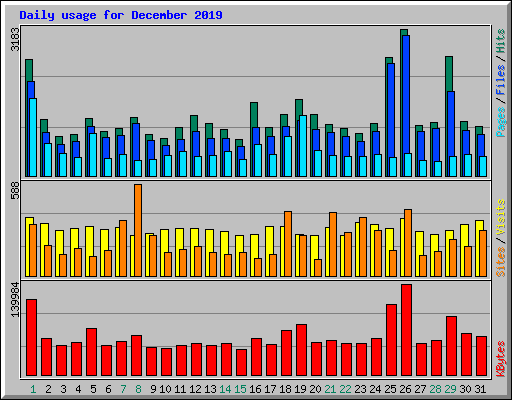Click the 'Files' legend label
Screen dimensions: 512x400
[x=501, y=80]
